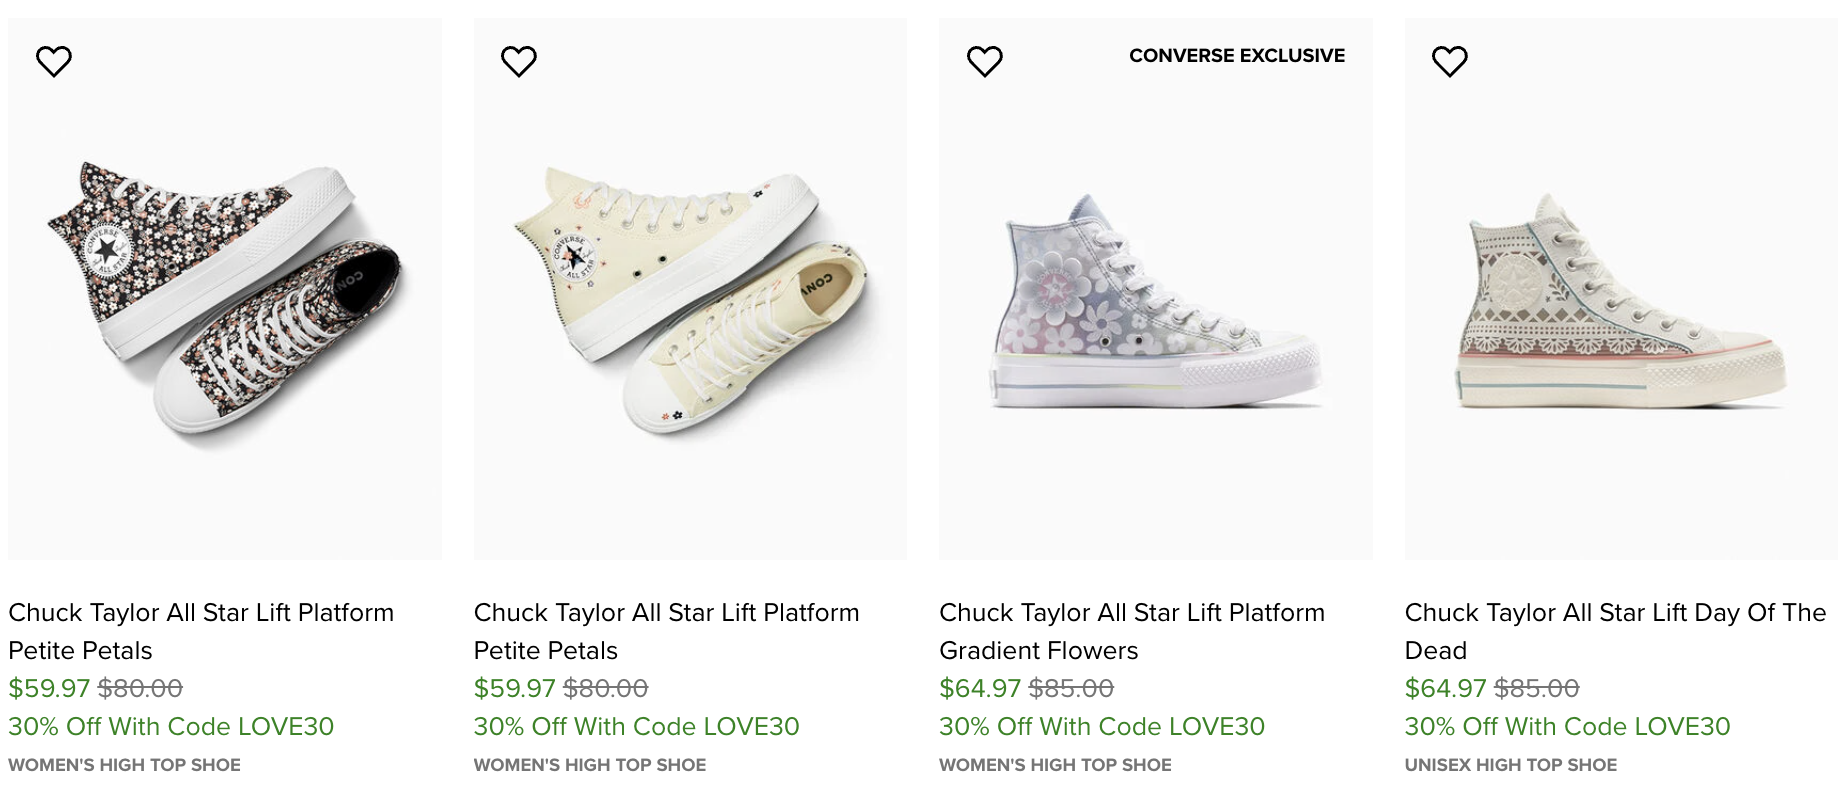Click Women's High Top Shoe label under Gradient Flowers
This screenshot has height=792, width=1848.
[1055, 765]
